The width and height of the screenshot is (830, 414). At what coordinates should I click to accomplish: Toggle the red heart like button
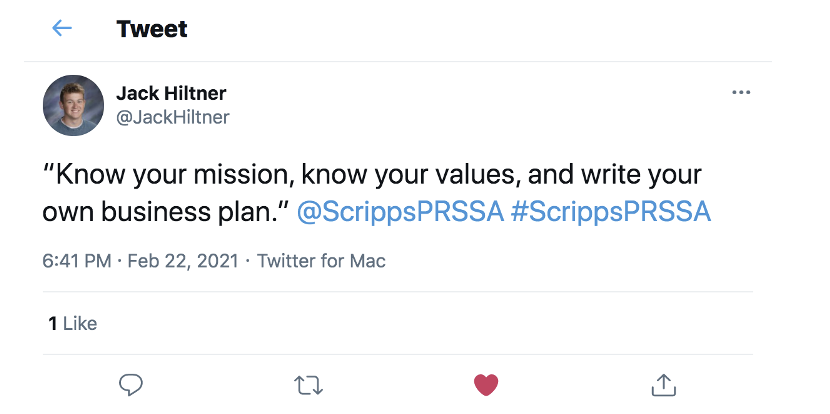coord(486,384)
